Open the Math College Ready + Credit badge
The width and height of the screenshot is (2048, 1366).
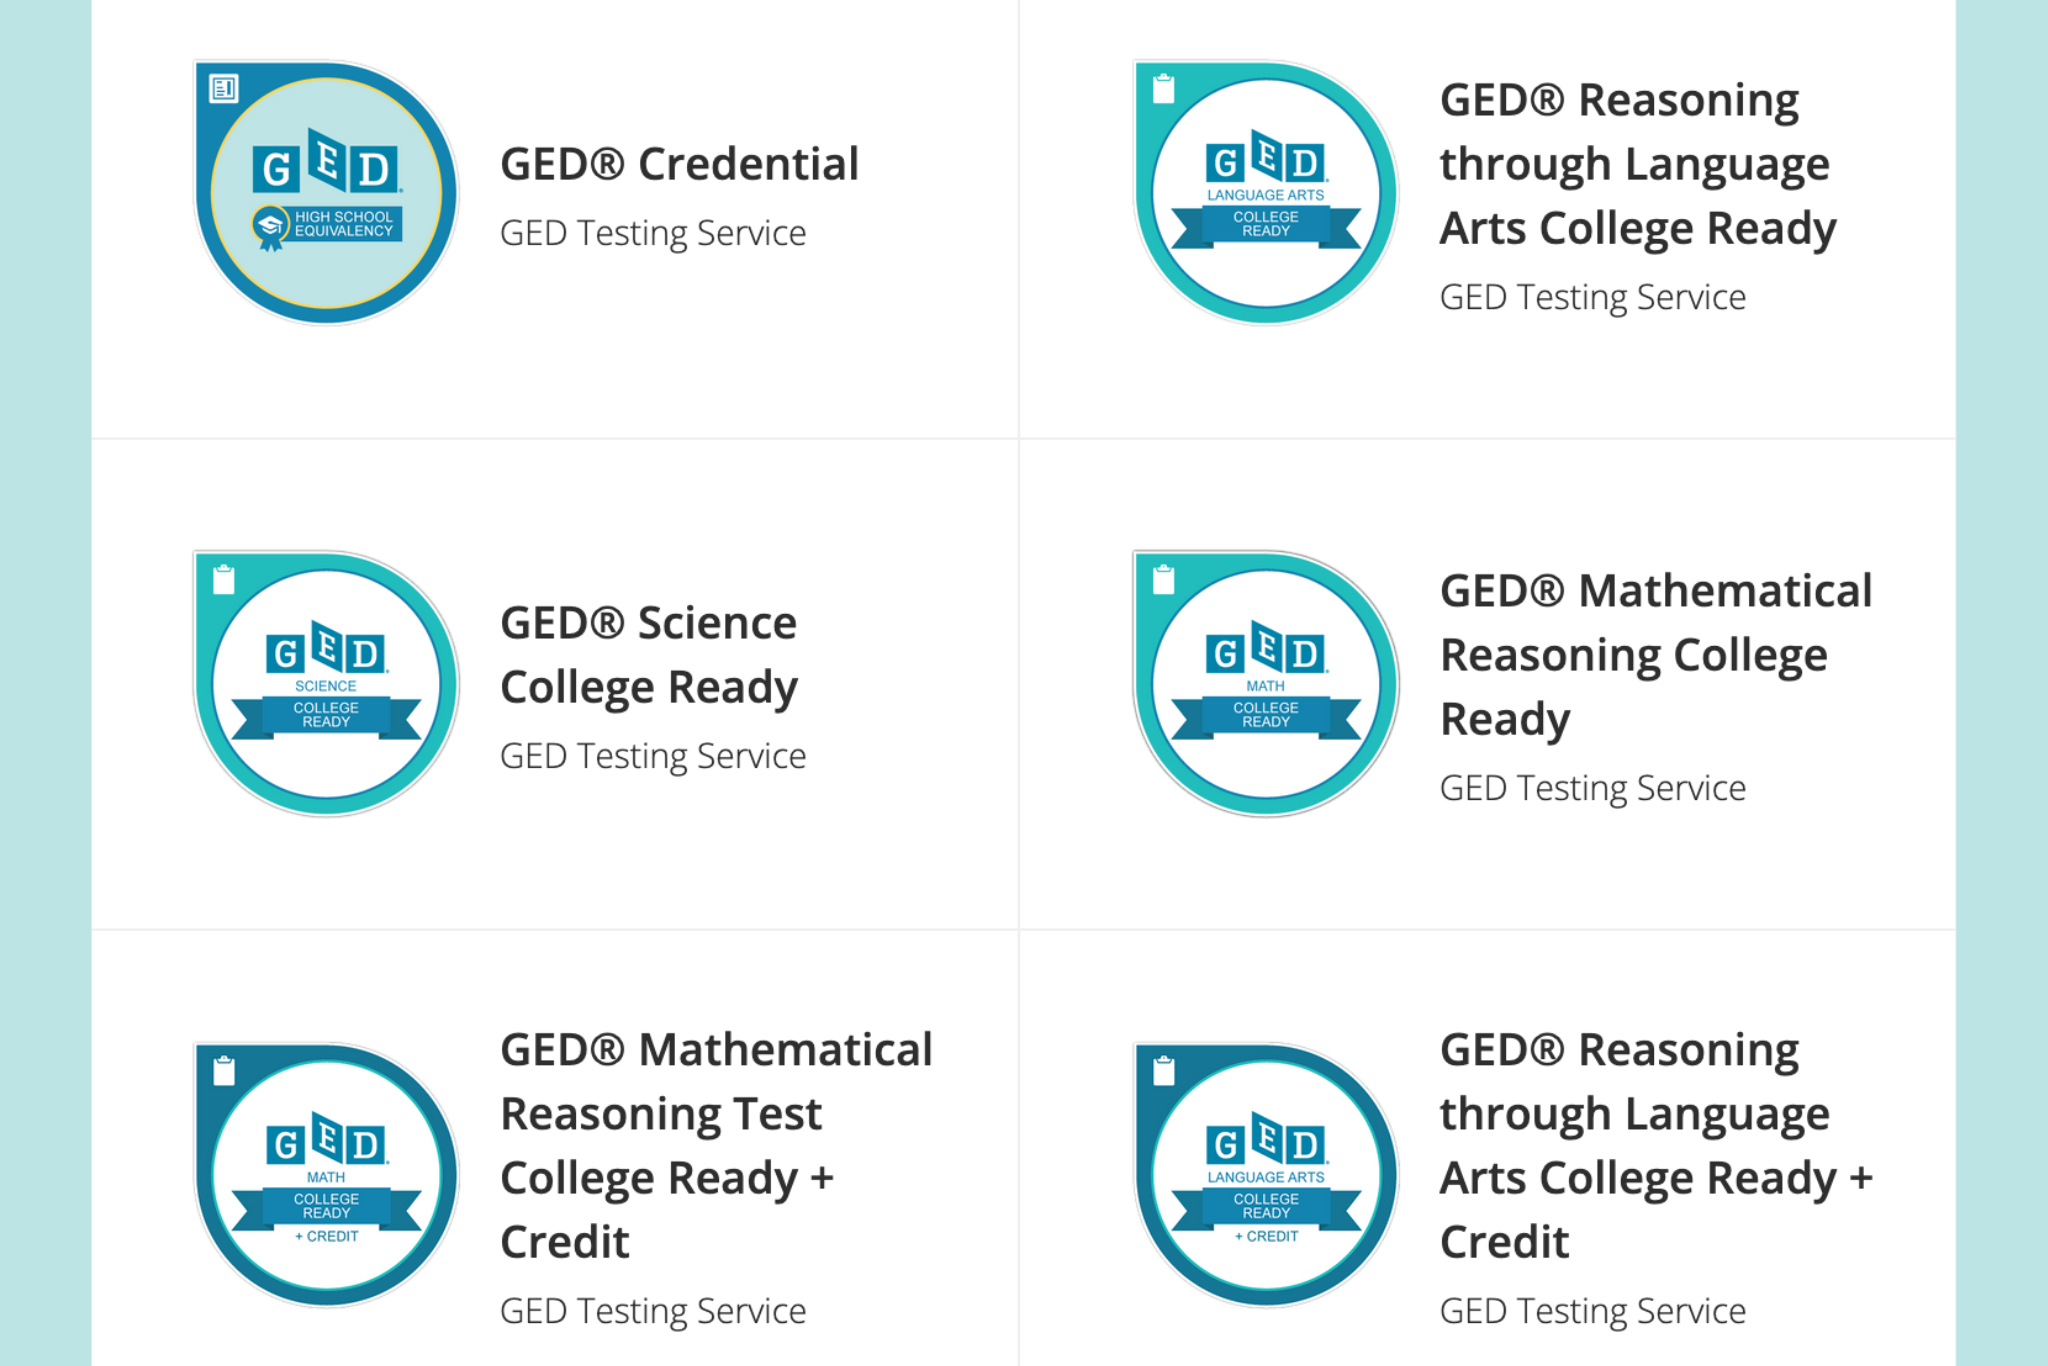326,1175
